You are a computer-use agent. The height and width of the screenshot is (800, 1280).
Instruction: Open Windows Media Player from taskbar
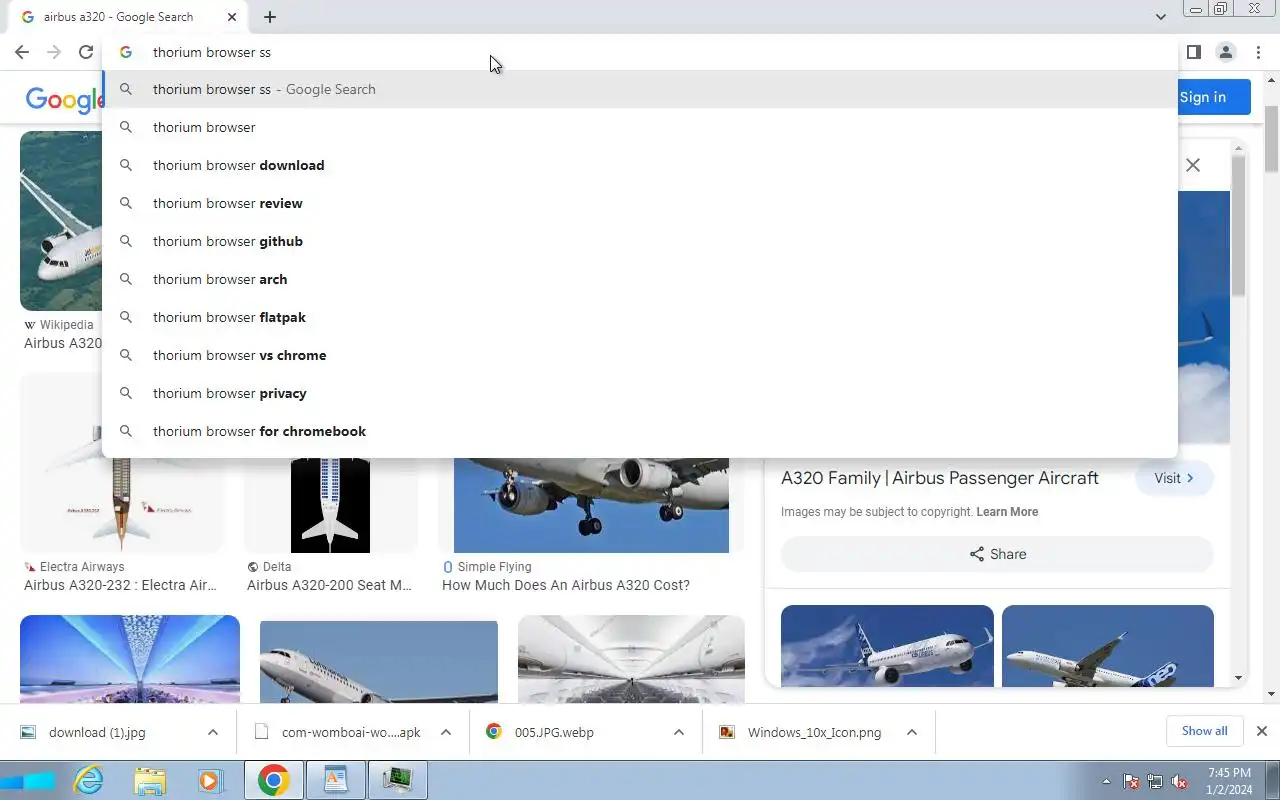tap(210, 780)
